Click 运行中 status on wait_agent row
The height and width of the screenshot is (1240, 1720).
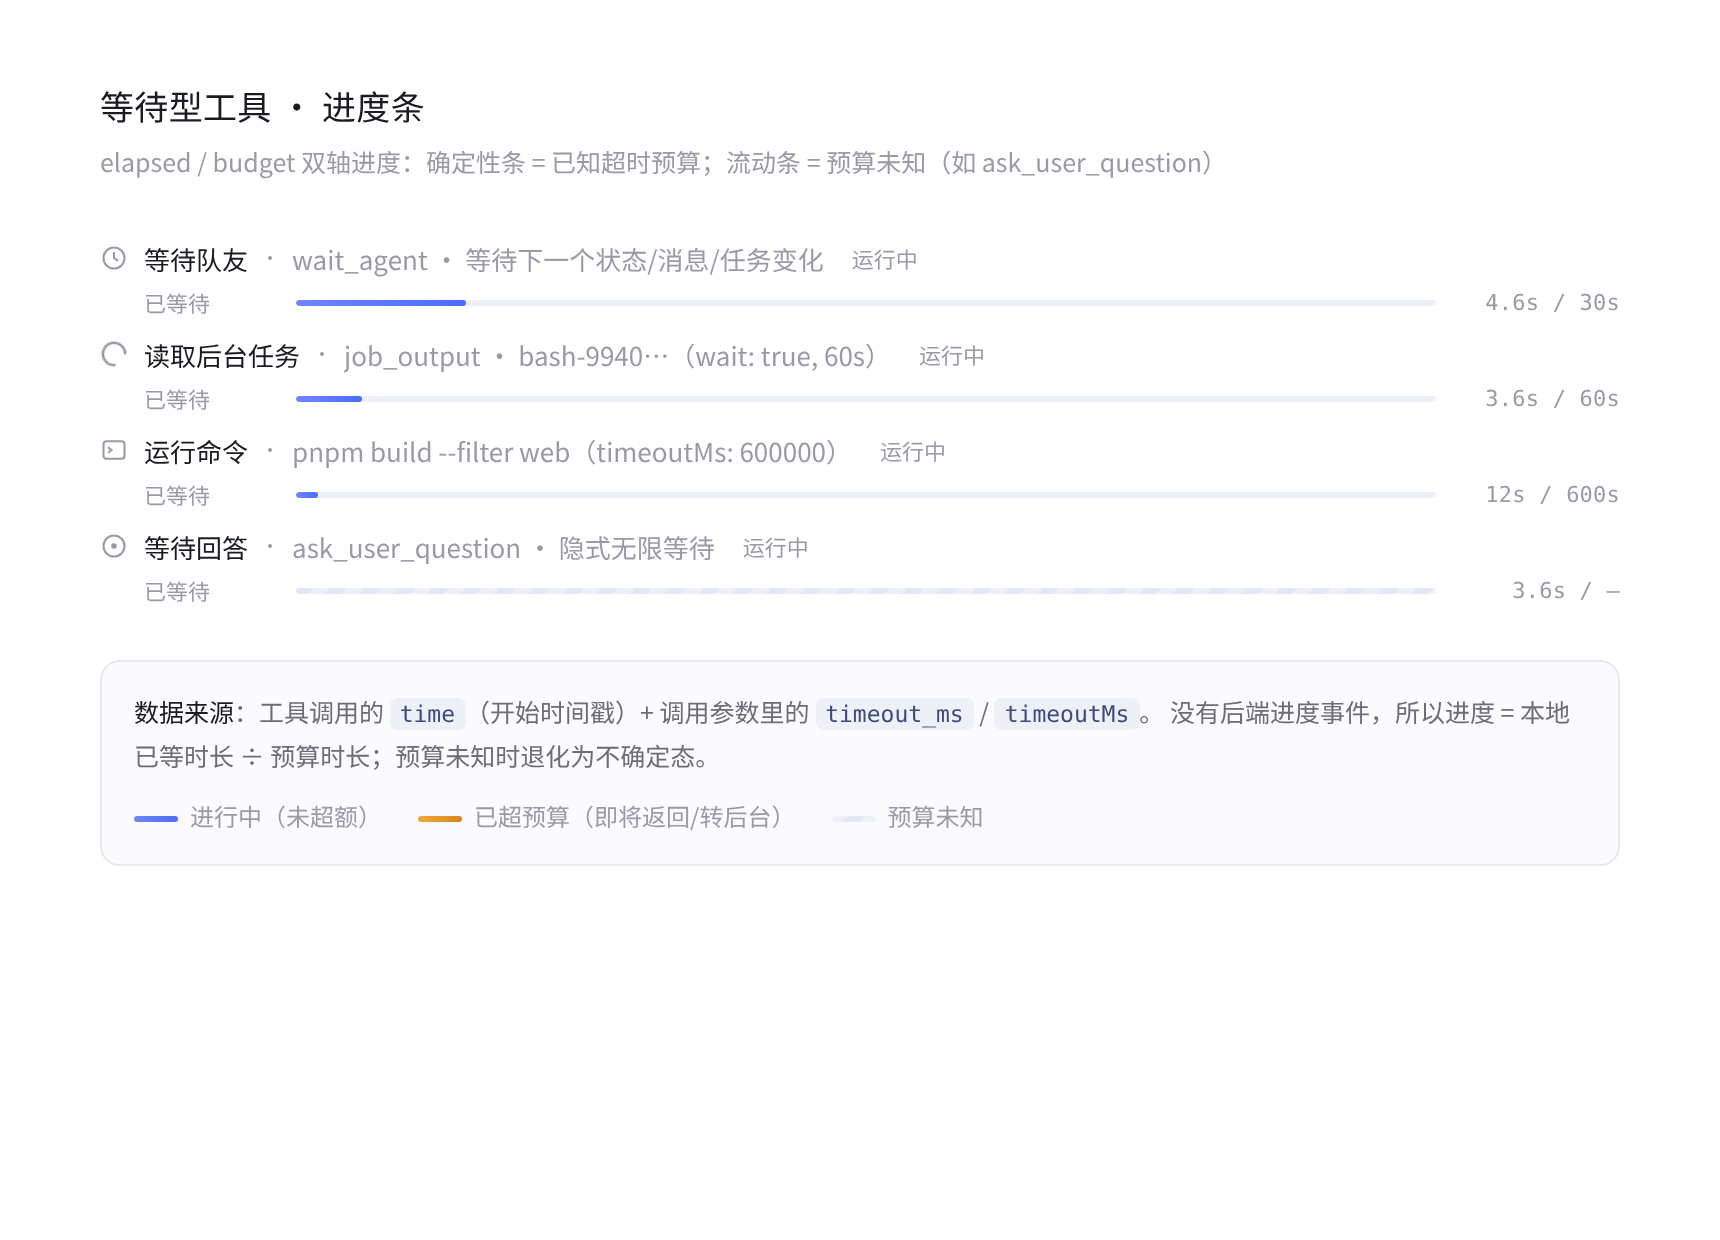pos(885,261)
